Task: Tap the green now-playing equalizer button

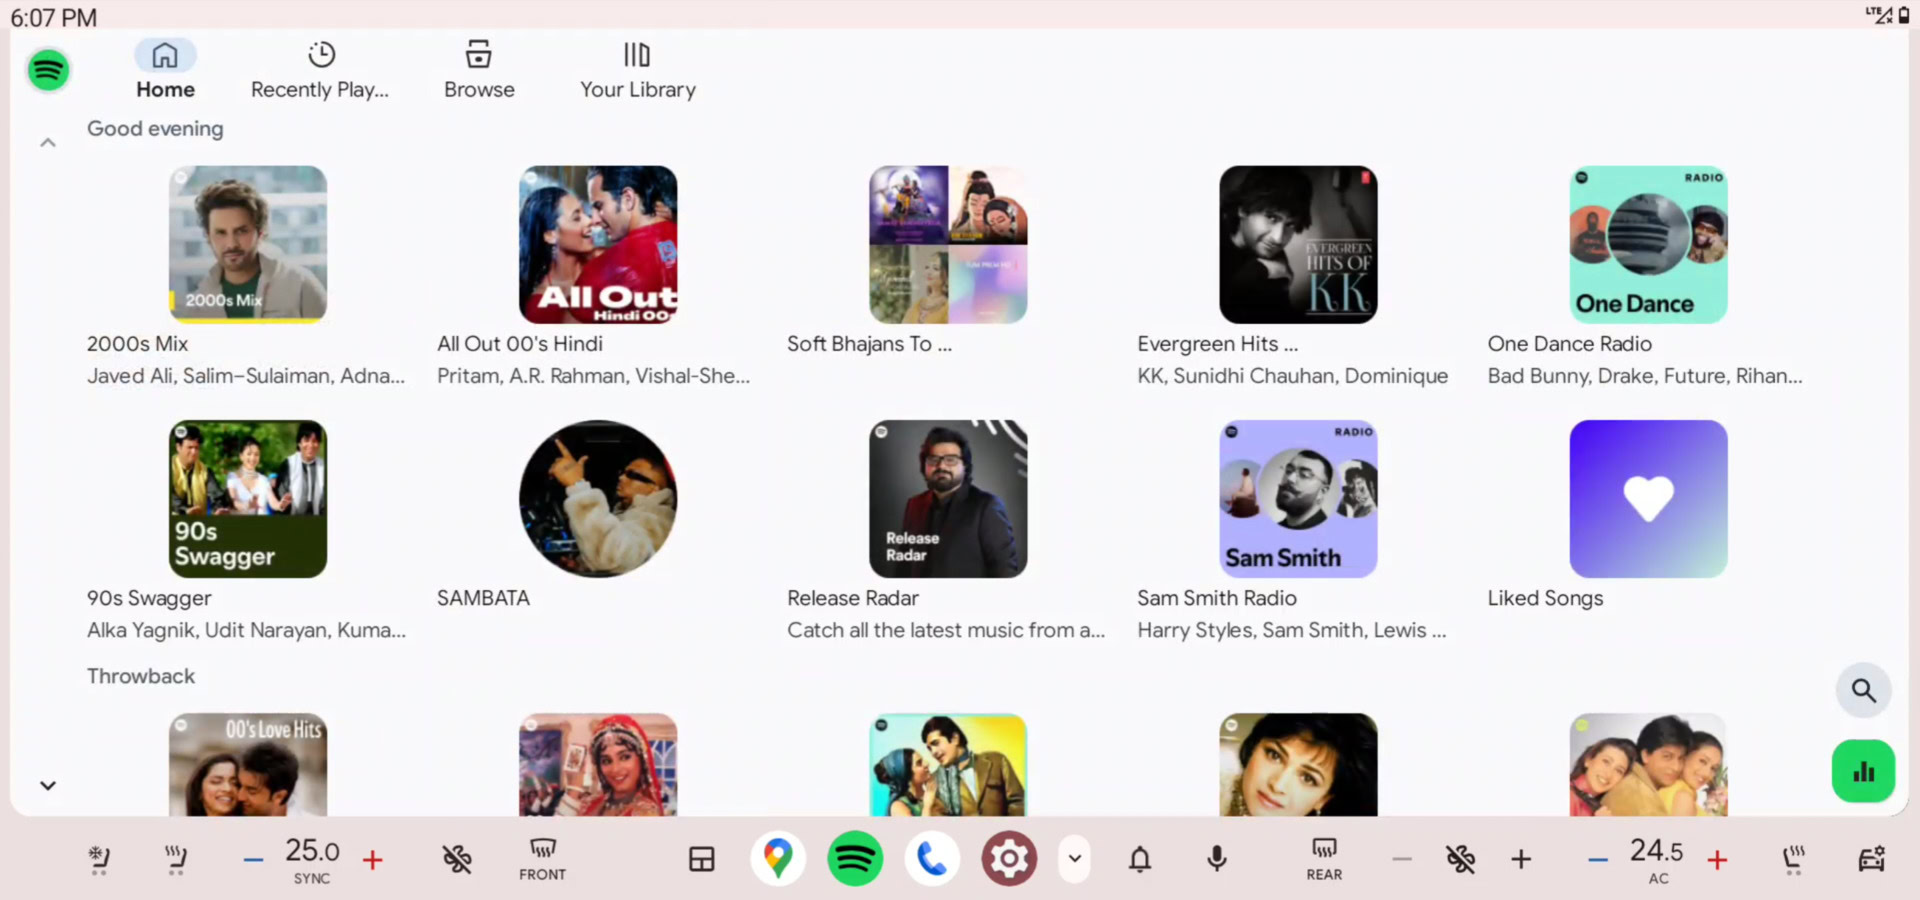Action: click(x=1863, y=771)
